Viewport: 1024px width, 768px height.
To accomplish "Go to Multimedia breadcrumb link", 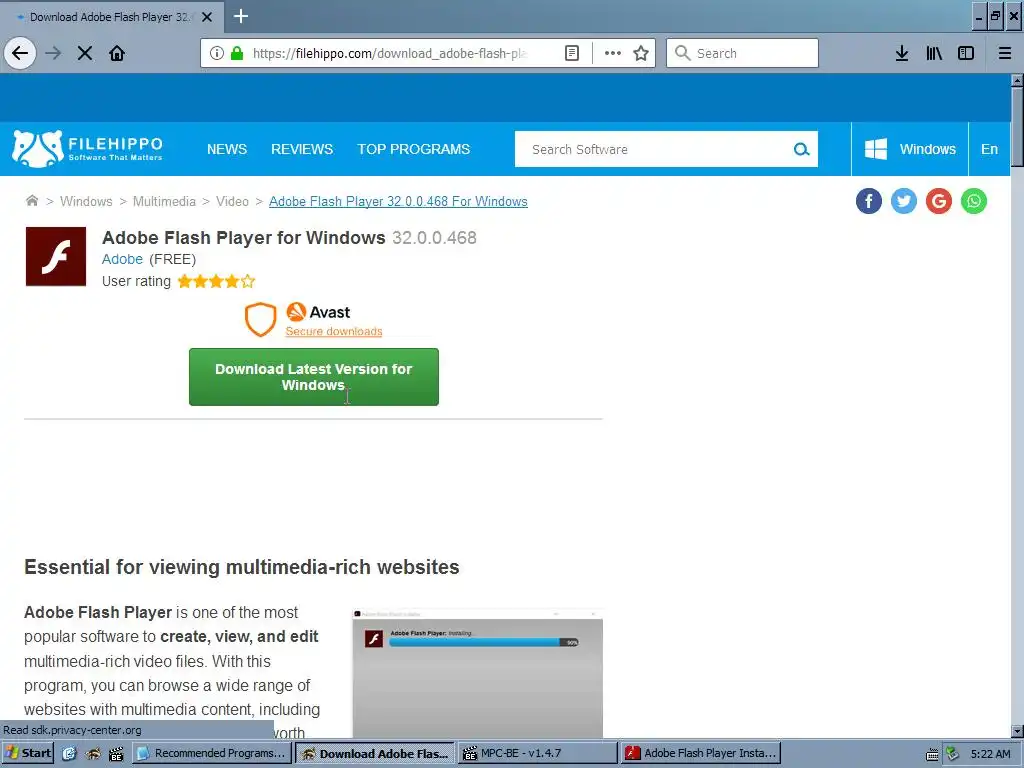I will pos(164,201).
